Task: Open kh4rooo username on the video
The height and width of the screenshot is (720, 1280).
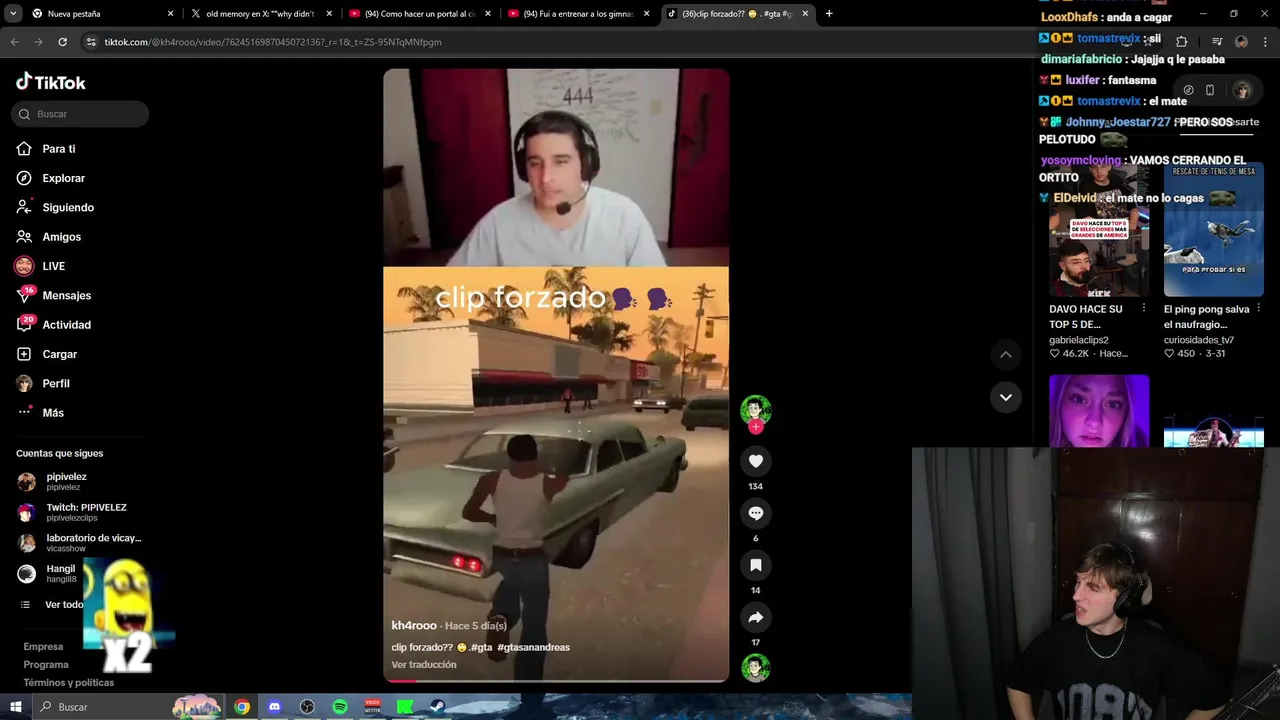Action: [x=414, y=625]
